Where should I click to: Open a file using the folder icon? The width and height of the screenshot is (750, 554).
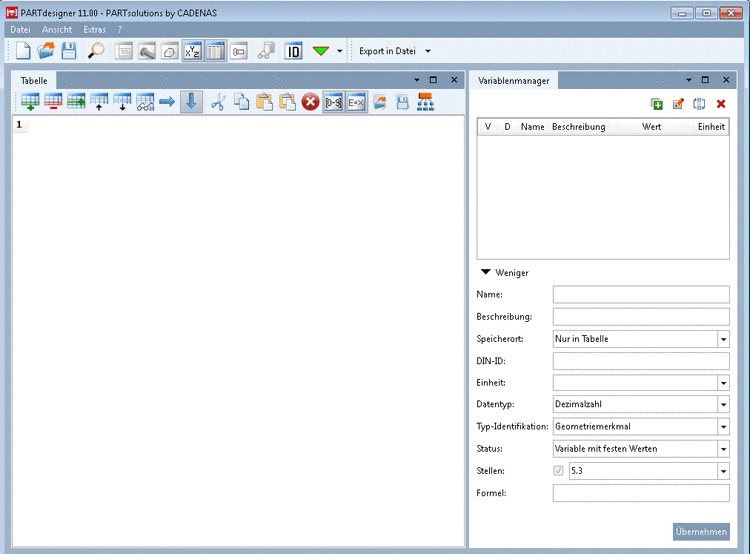(x=46, y=51)
